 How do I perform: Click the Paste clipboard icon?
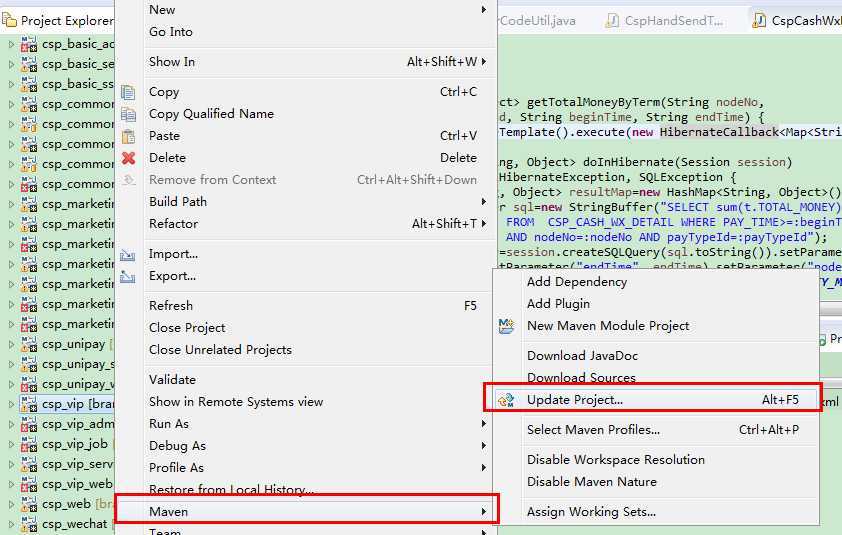[128, 136]
